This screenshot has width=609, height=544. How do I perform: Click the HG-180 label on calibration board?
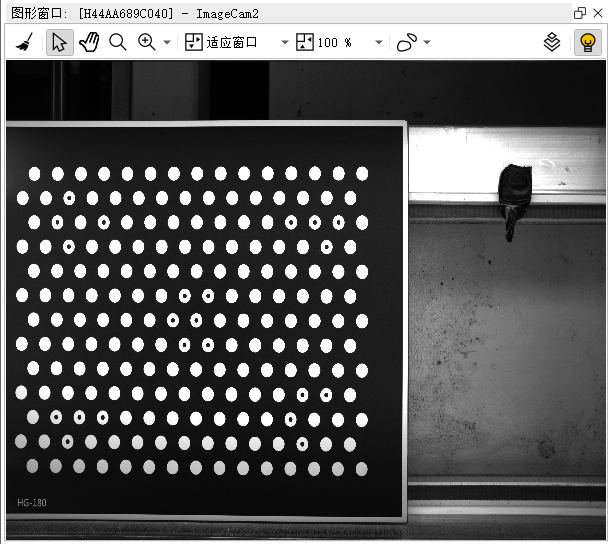pos(32,502)
